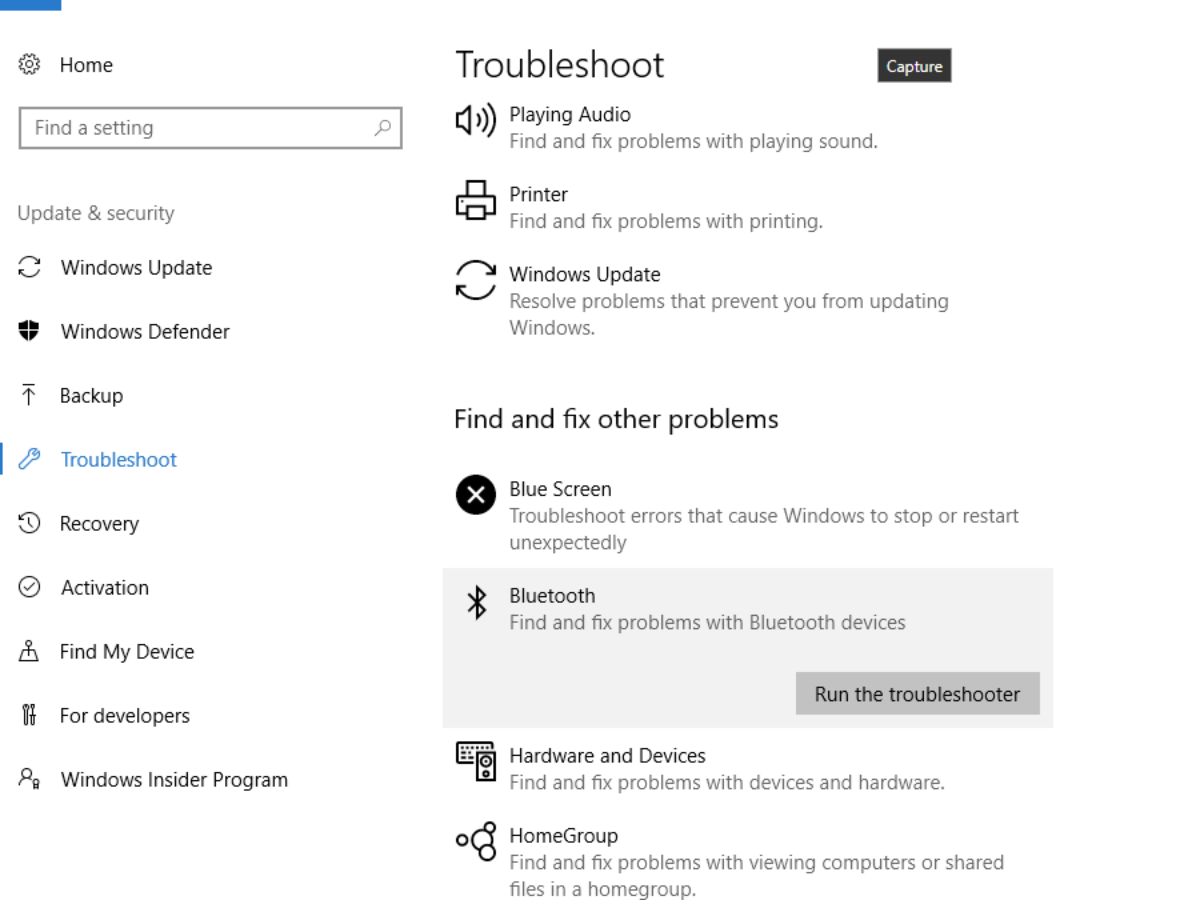Click the Blue Screen error icon
This screenshot has width=1200, height=900.
(475, 495)
